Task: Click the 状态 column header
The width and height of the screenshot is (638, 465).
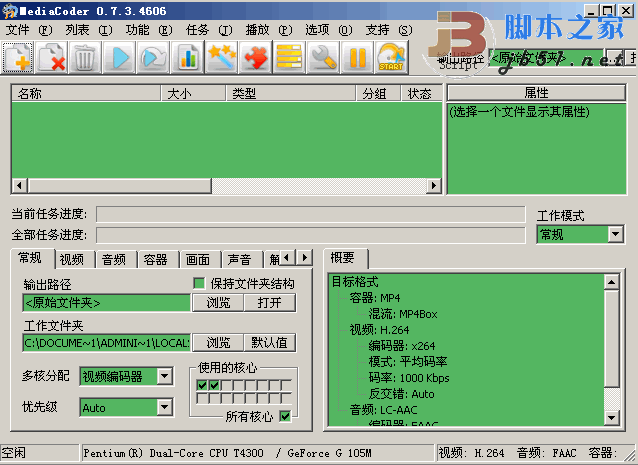Action: coord(422,94)
